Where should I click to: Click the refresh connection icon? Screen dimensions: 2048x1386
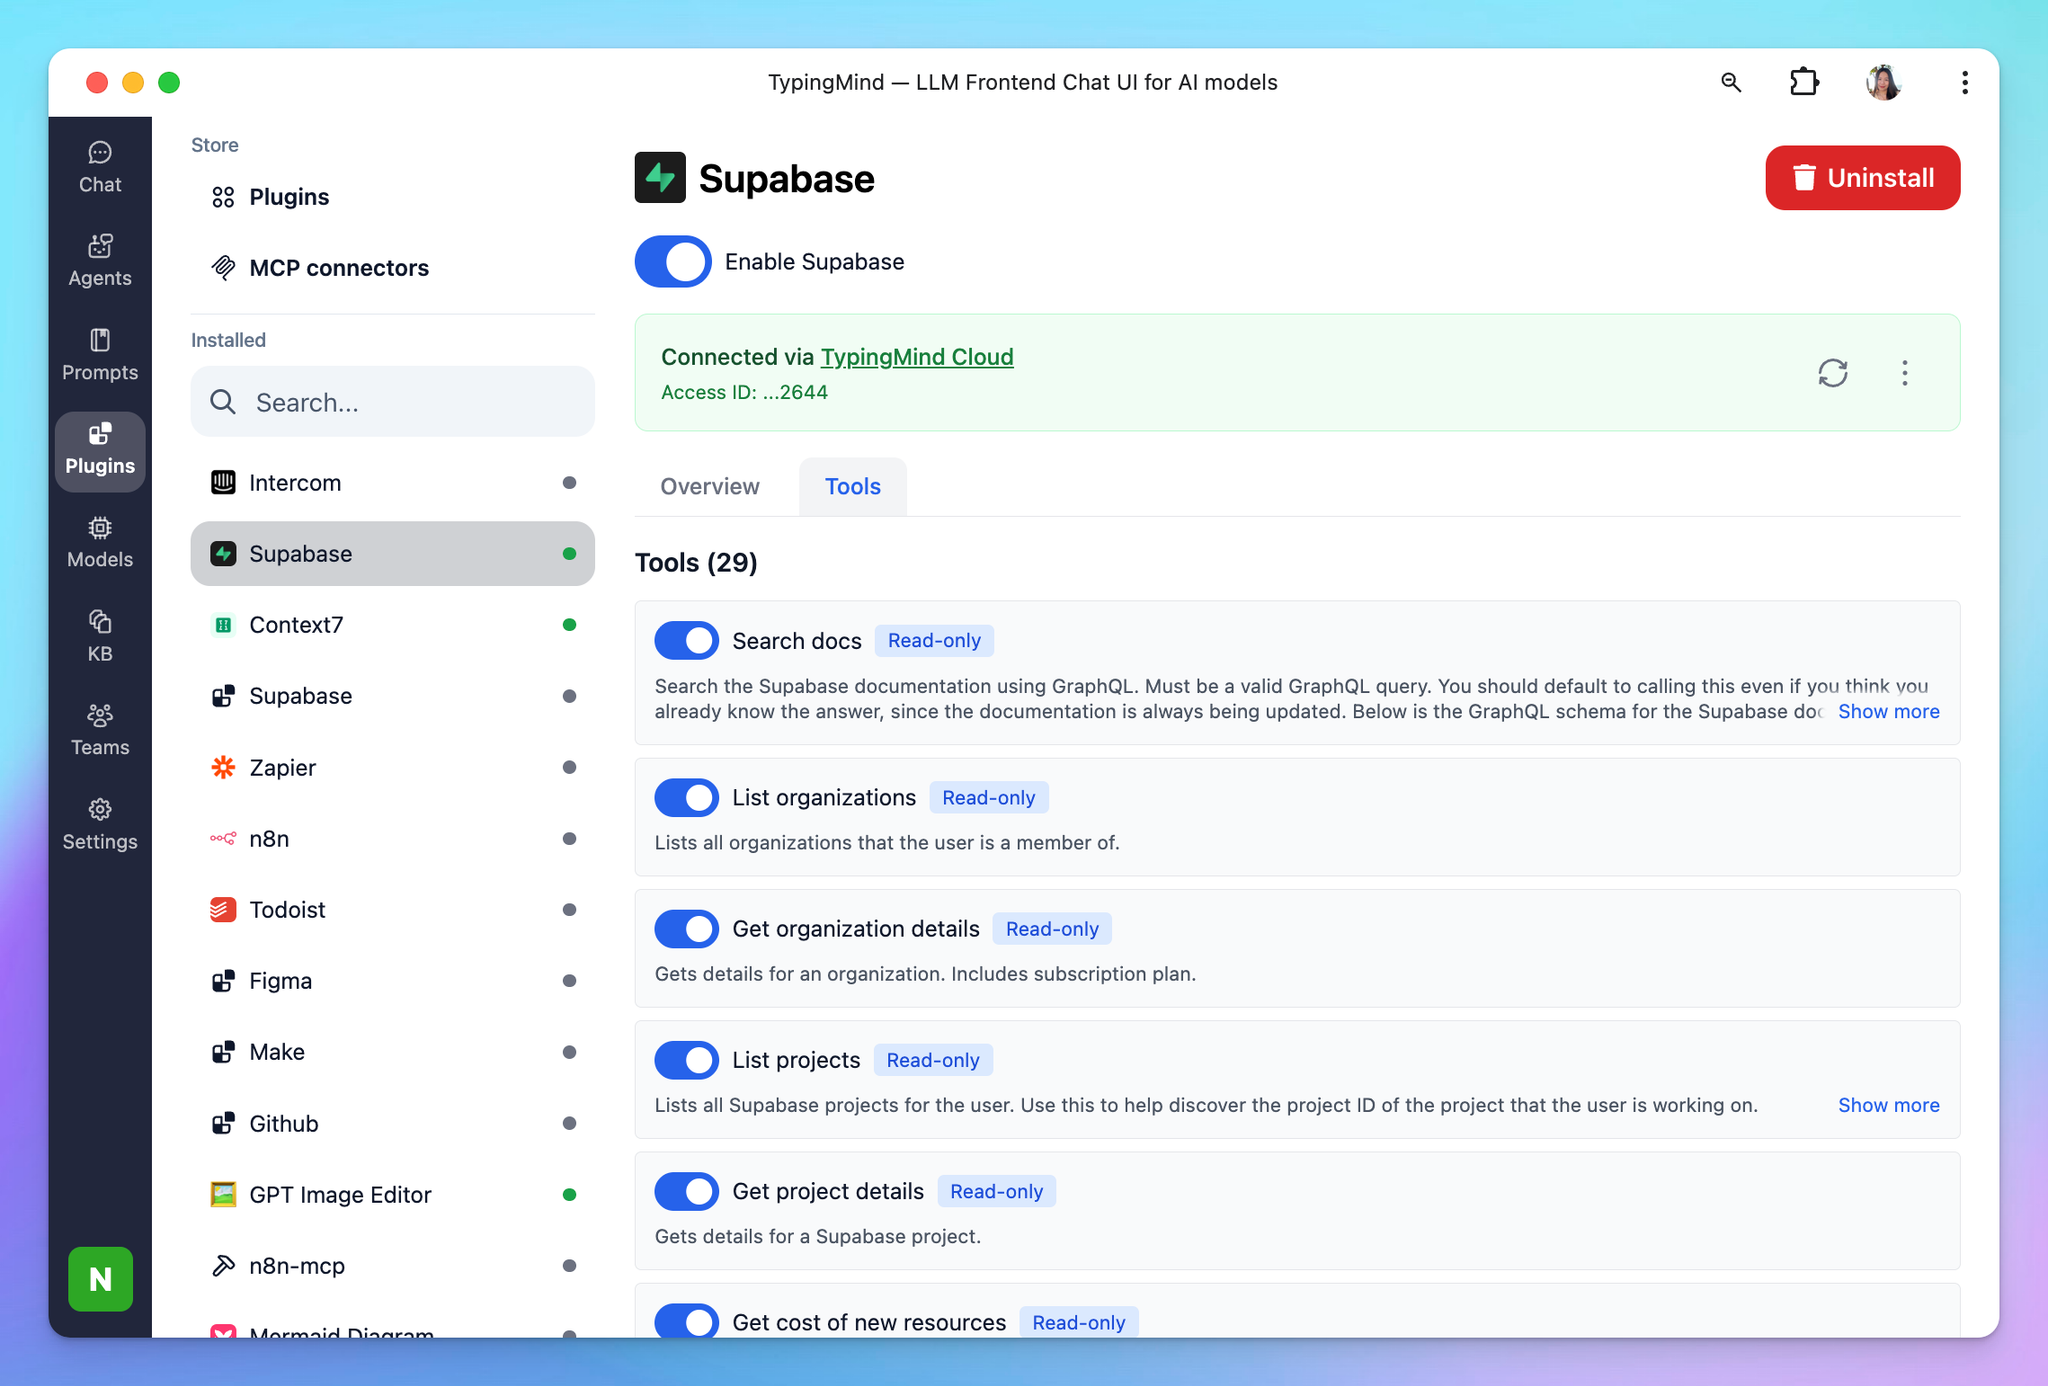[x=1832, y=373]
